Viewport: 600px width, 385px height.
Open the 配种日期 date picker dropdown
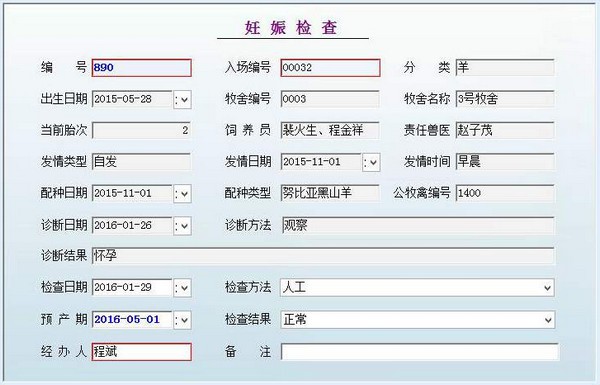coord(183,194)
